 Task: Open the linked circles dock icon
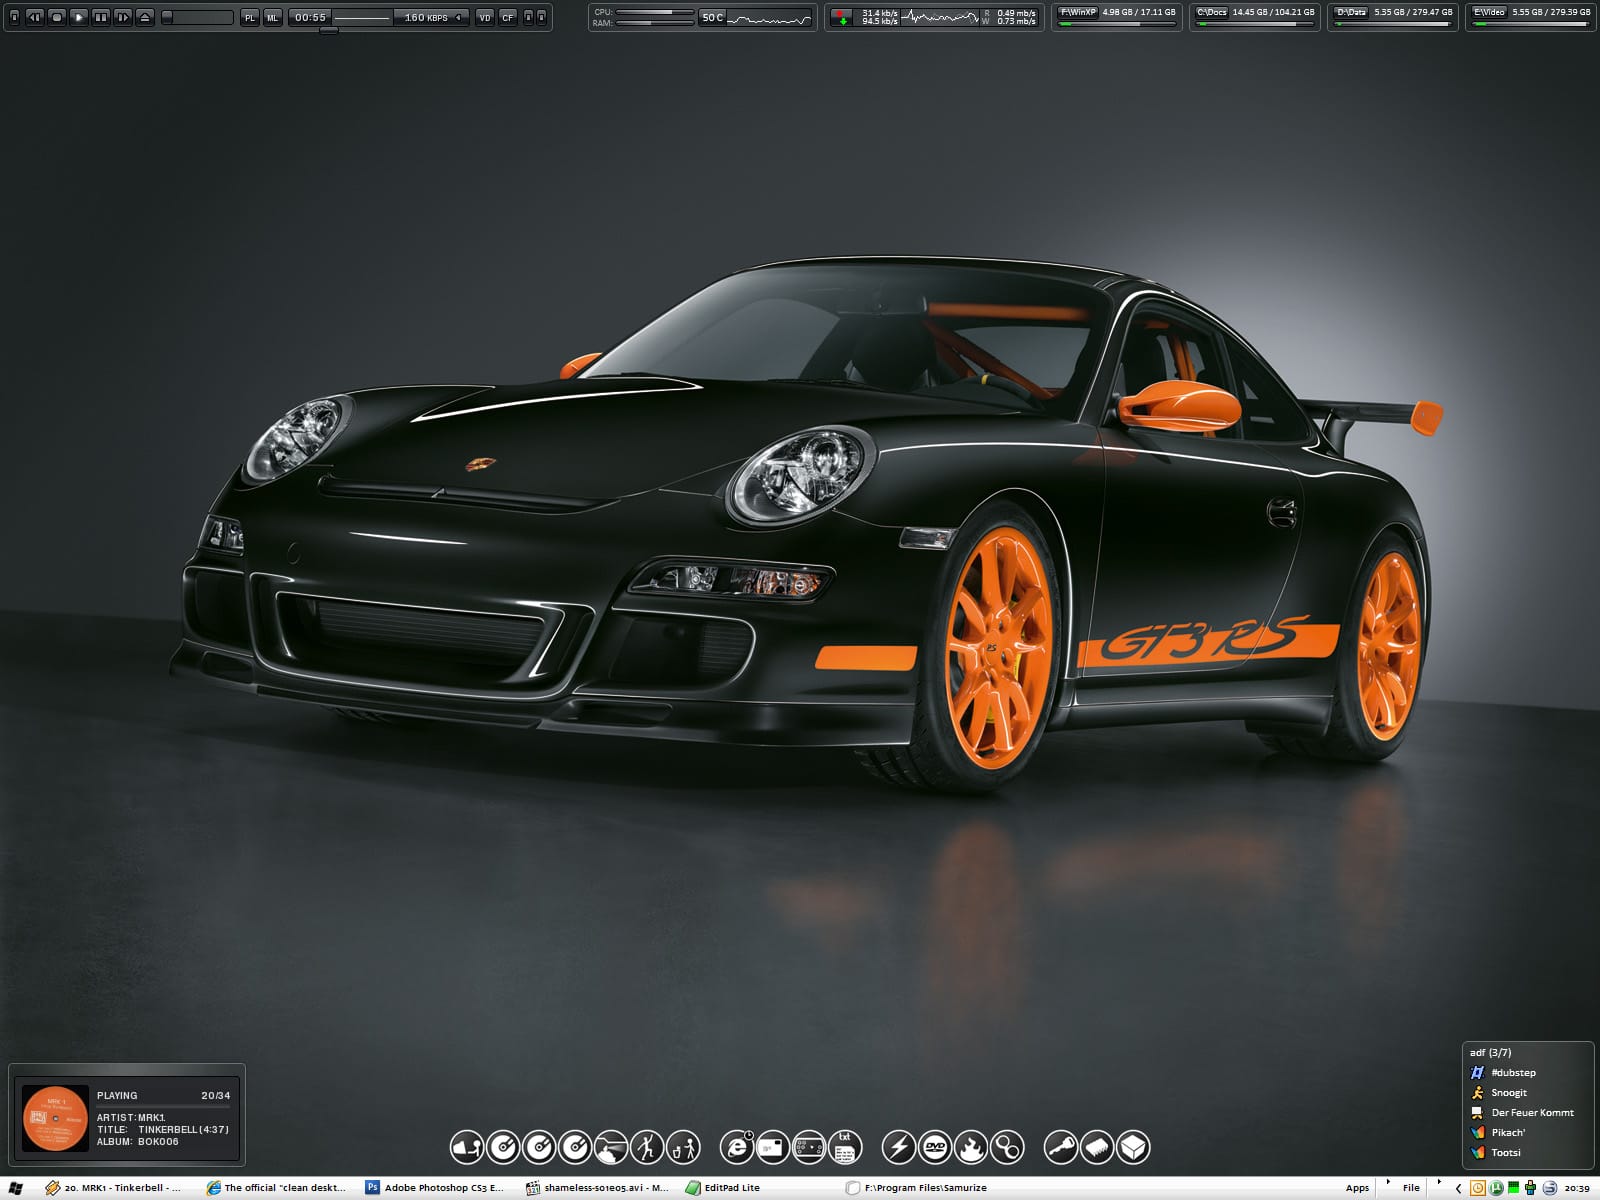point(1007,1147)
